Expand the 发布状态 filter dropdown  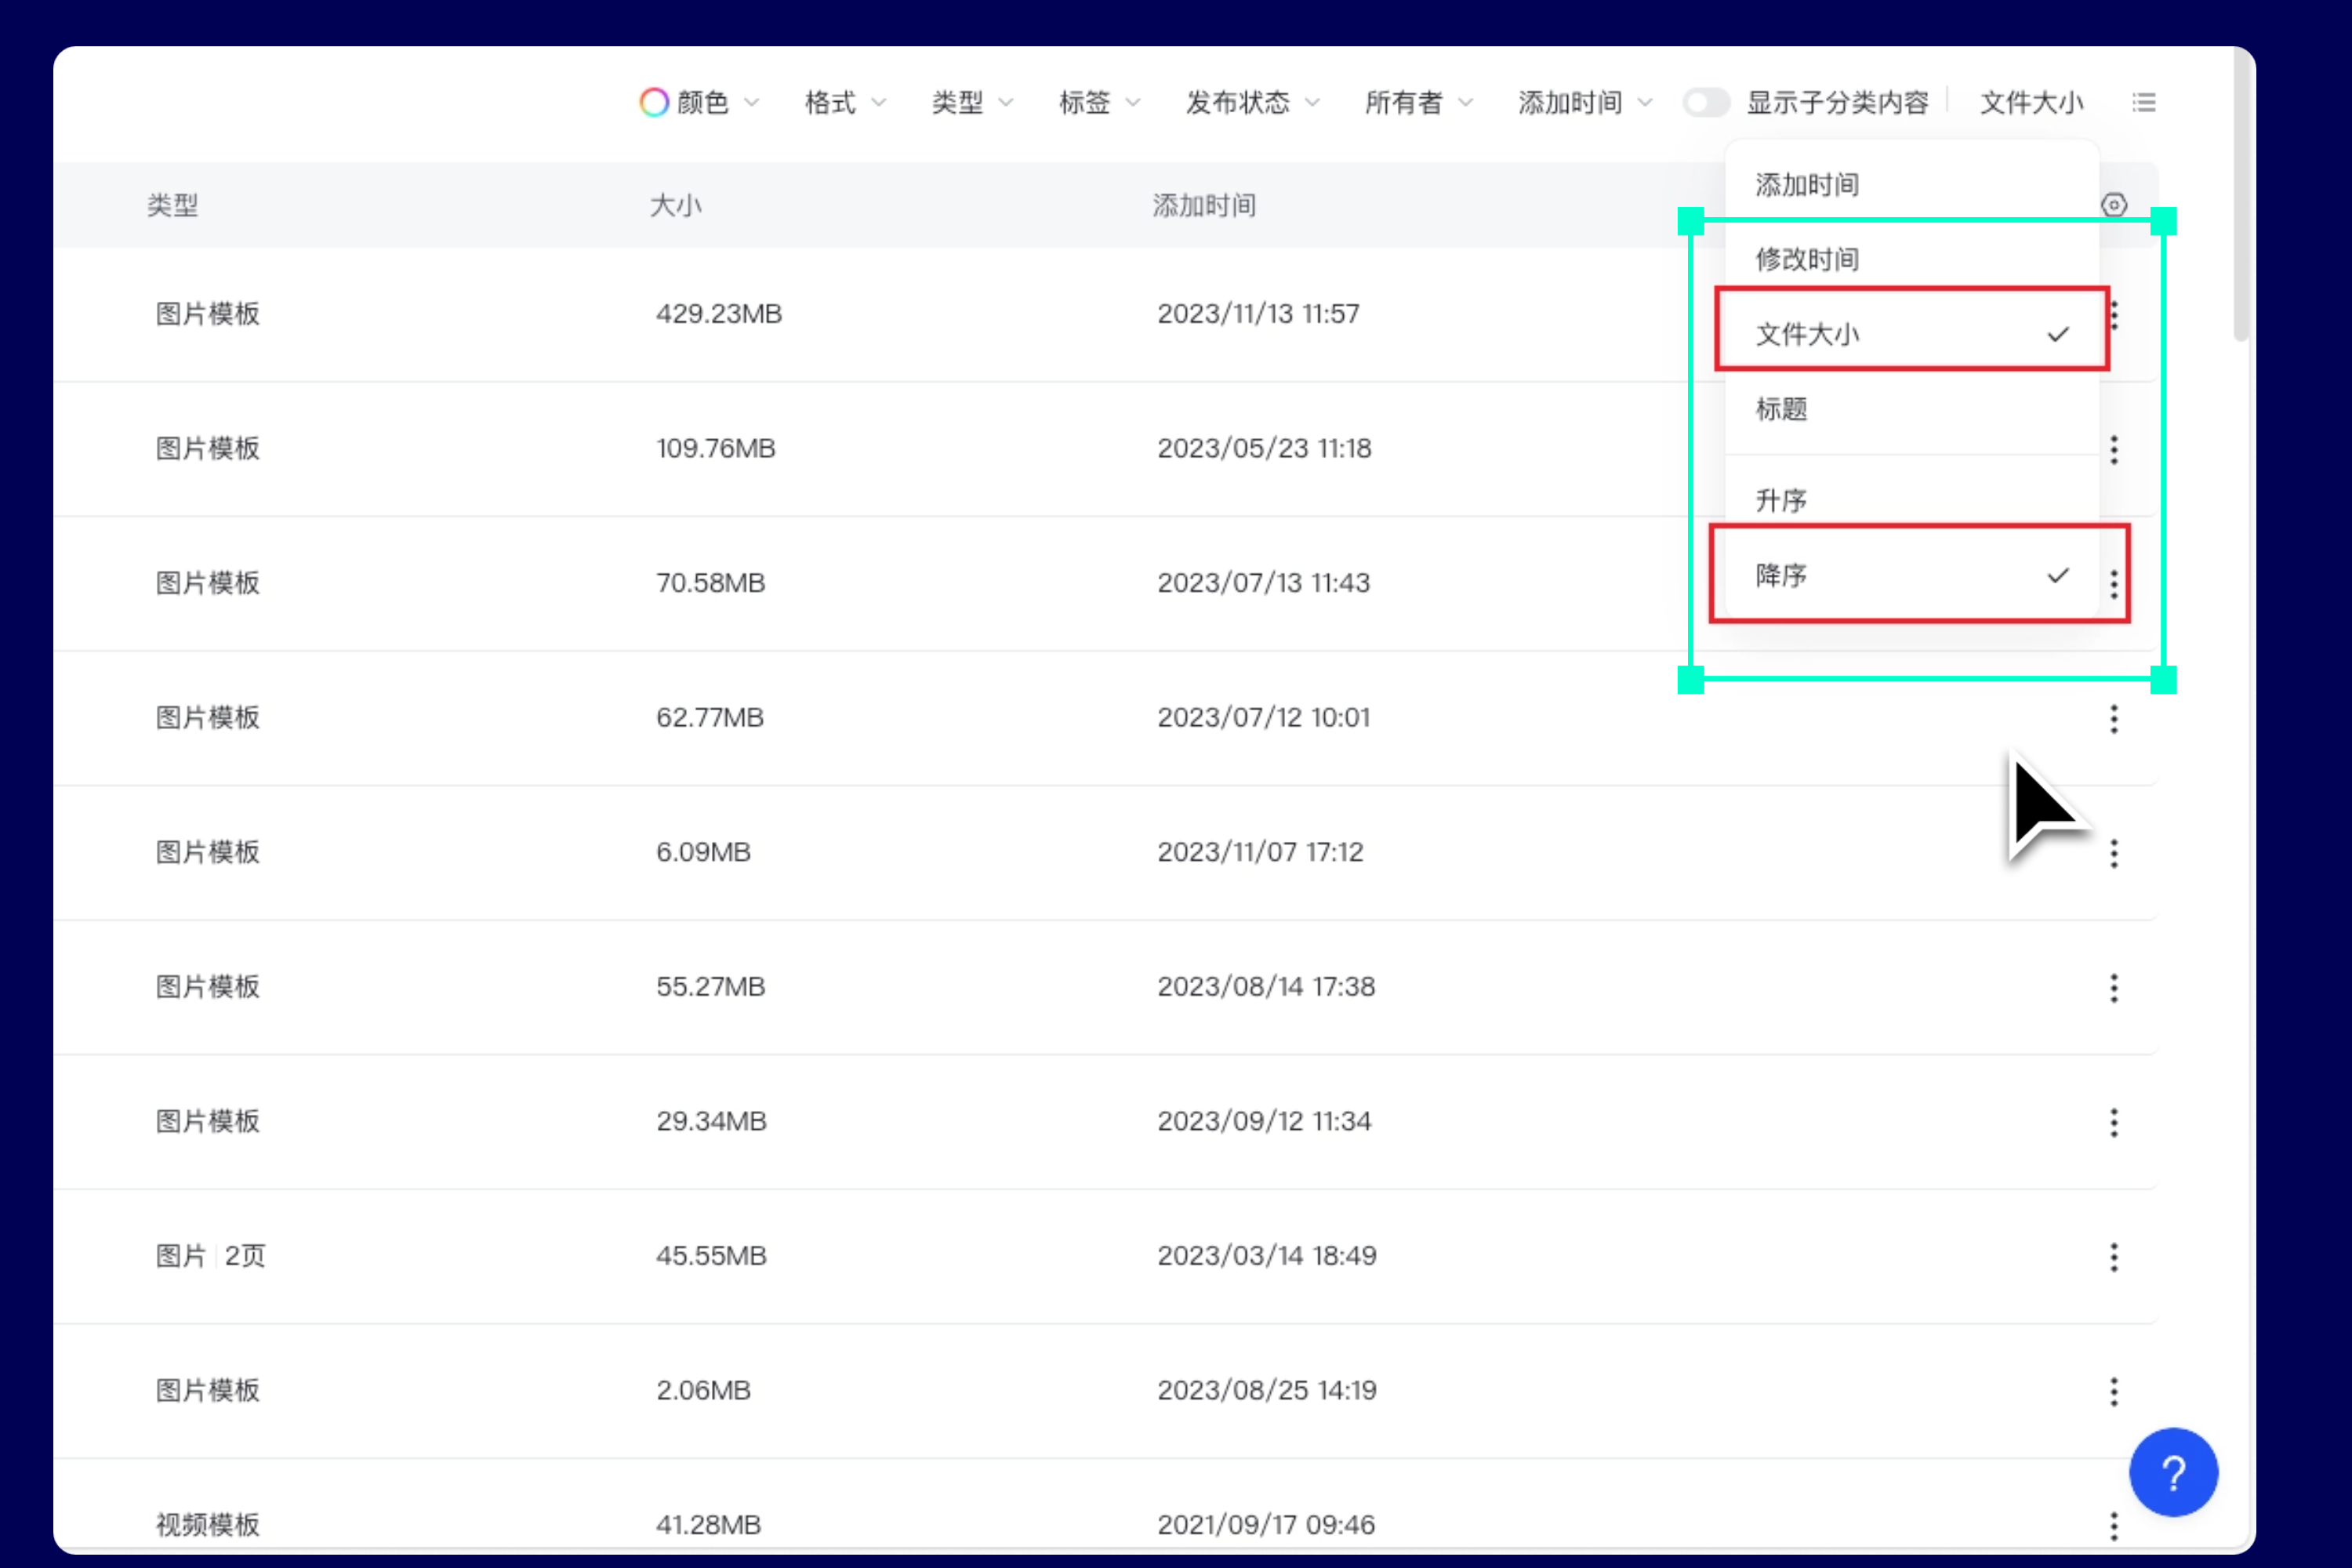pos(1252,102)
